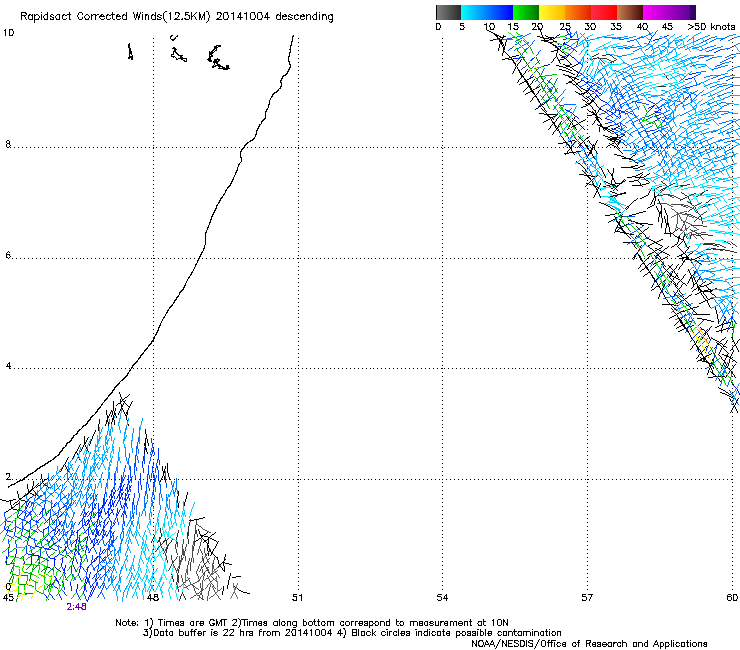Click the purple '2:48' swath time label

point(76,607)
